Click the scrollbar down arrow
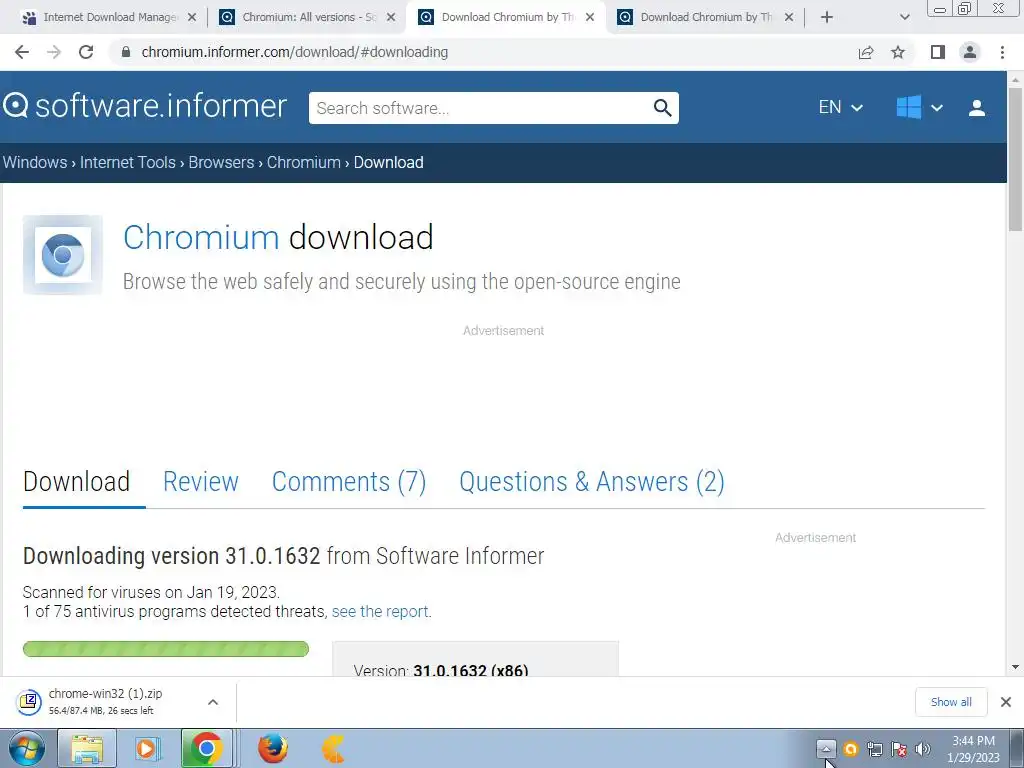This screenshot has width=1024, height=768. tap(1015, 667)
